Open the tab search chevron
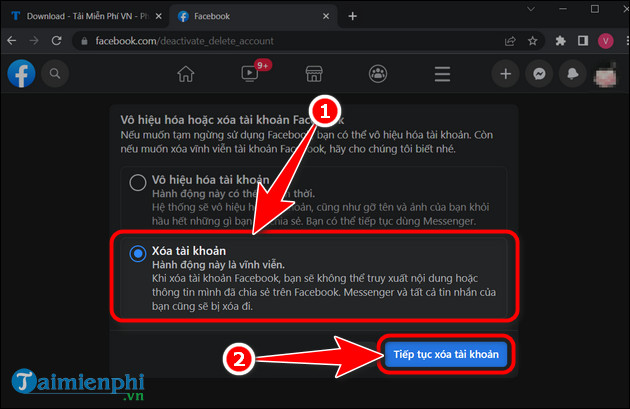Screen dimensions: 630x409 click(x=531, y=9)
